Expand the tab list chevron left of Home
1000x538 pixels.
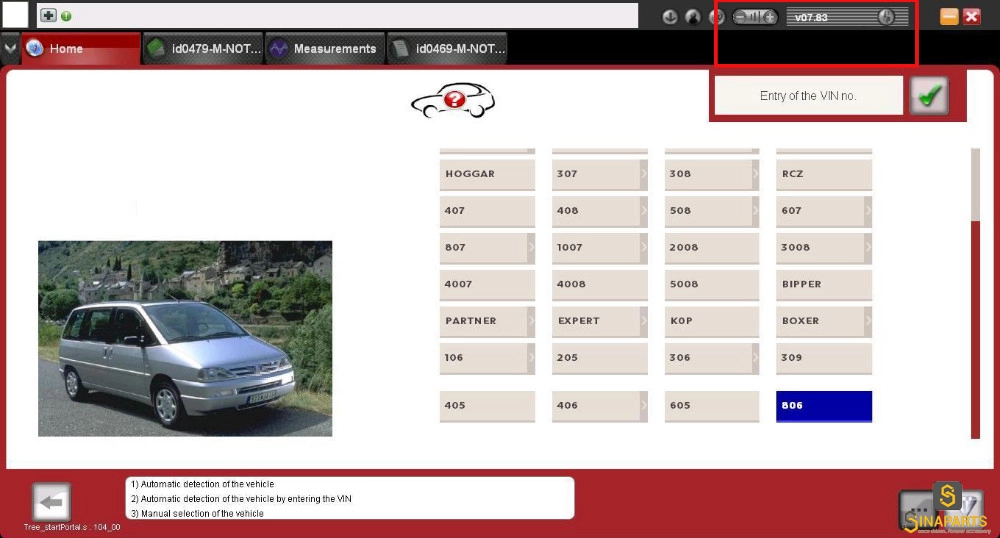tap(10, 48)
